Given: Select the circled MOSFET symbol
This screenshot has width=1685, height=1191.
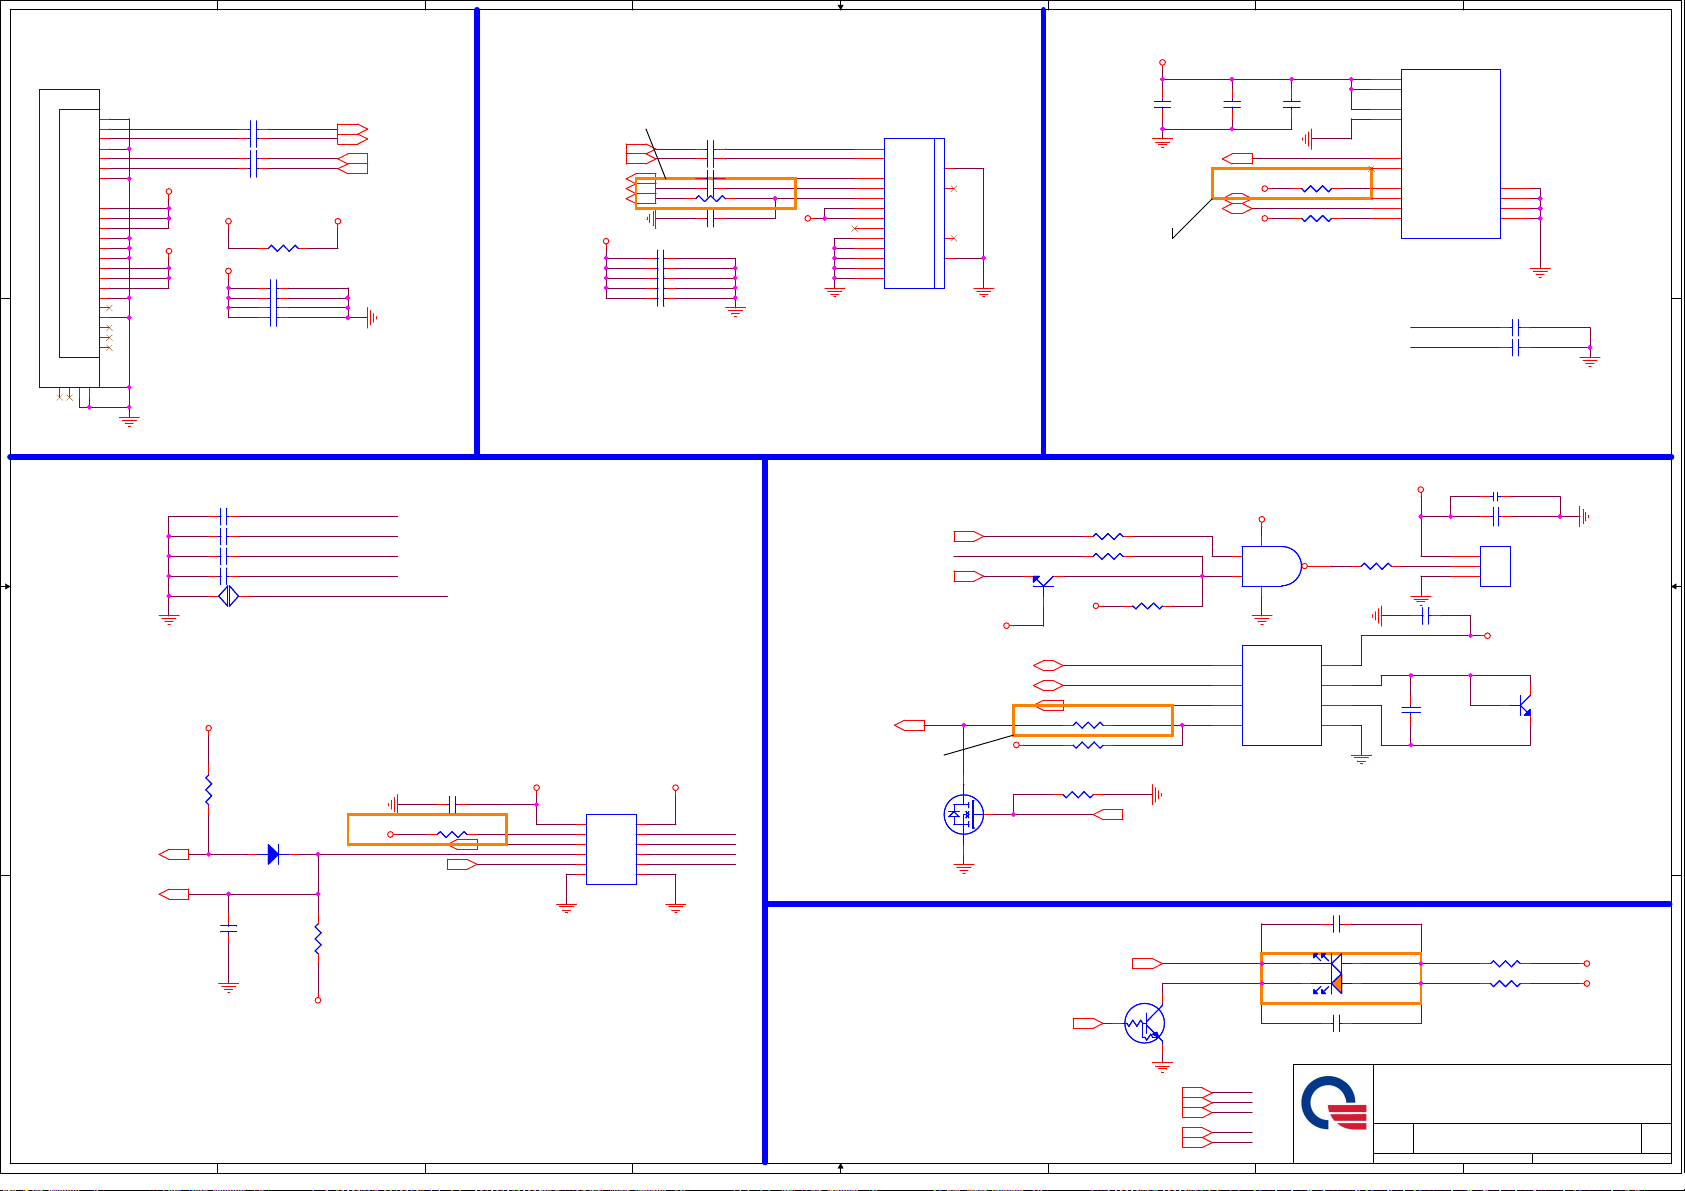Looking at the screenshot, I should pos(963,814).
